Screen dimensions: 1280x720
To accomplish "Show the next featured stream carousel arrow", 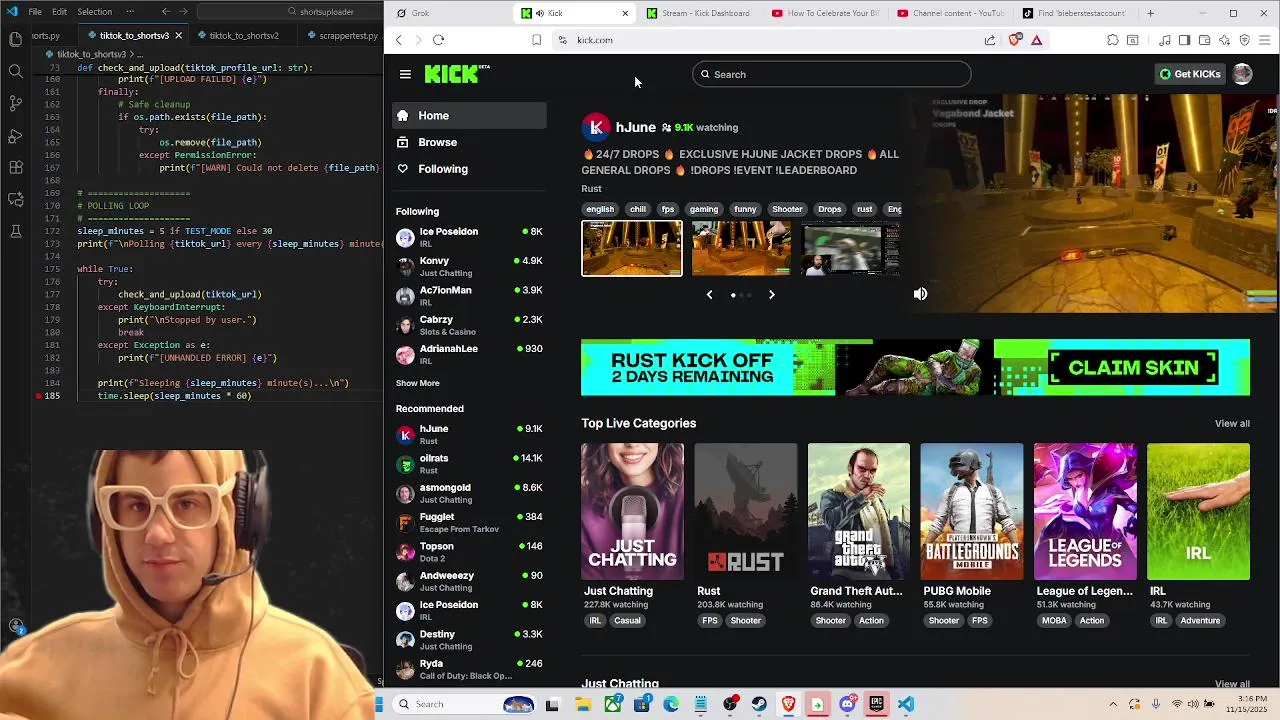I will [x=771, y=295].
